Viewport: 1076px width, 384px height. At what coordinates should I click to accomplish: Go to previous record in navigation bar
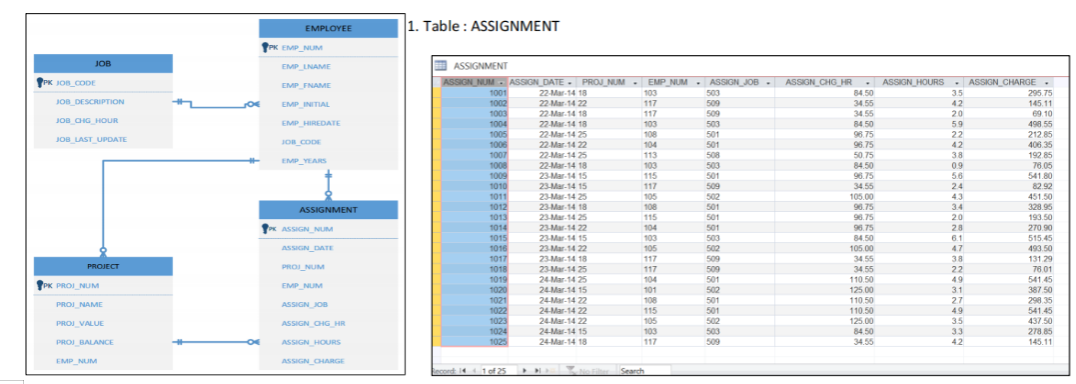pos(475,370)
